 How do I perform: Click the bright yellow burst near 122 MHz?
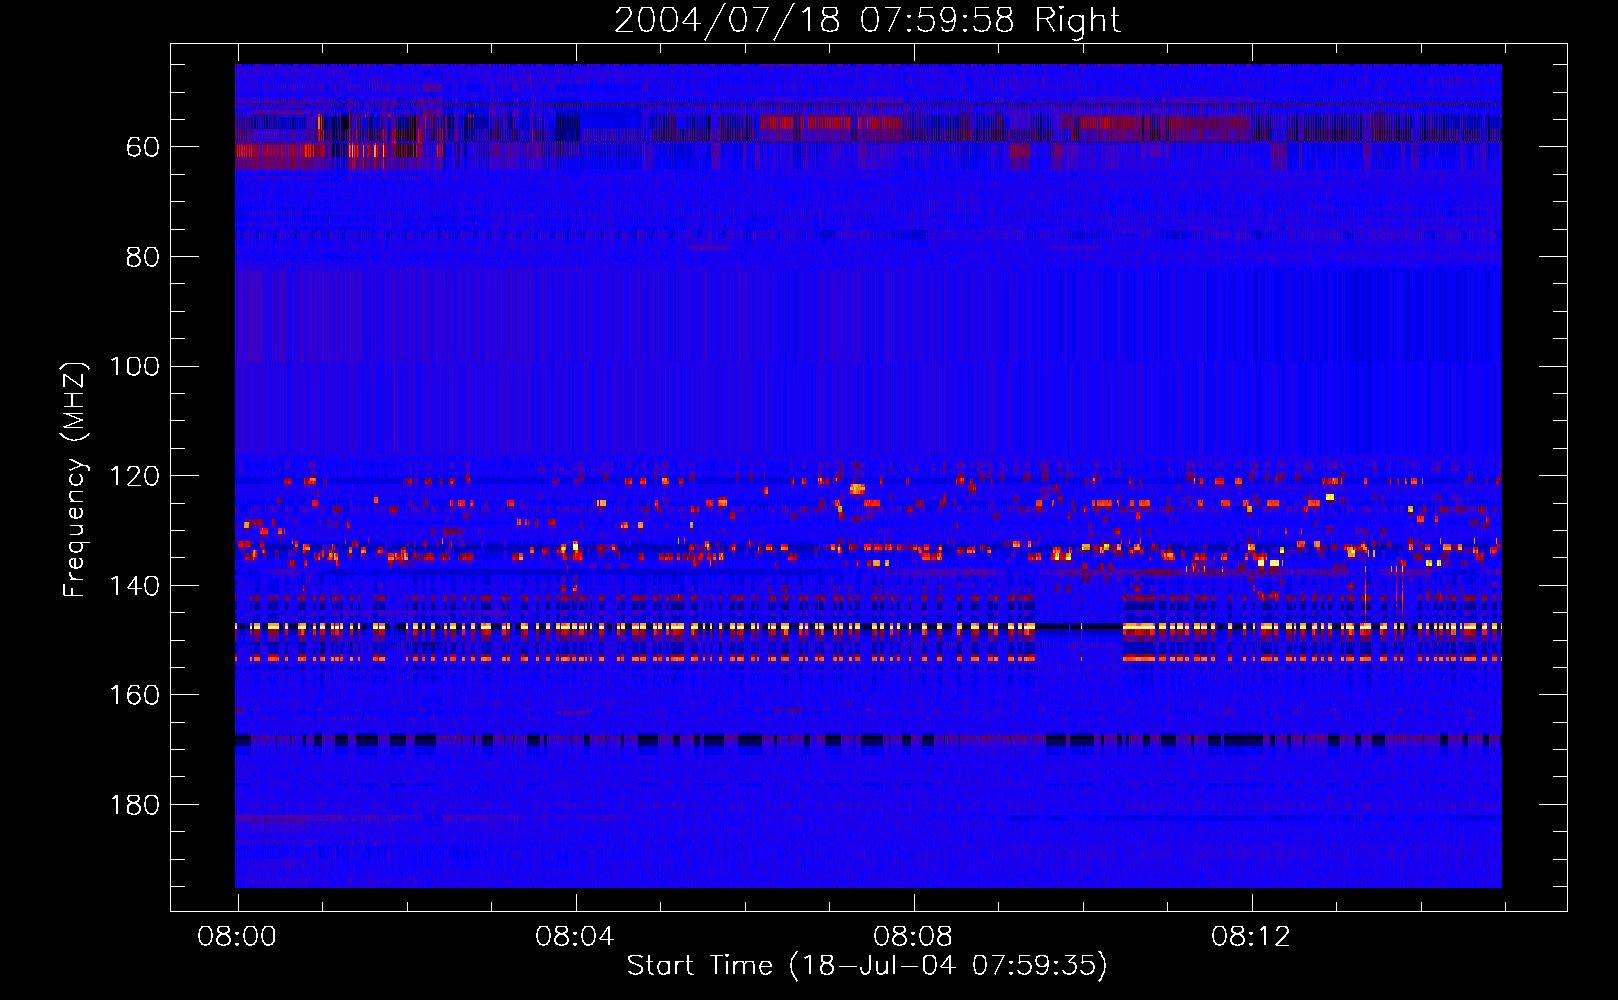(x=857, y=489)
